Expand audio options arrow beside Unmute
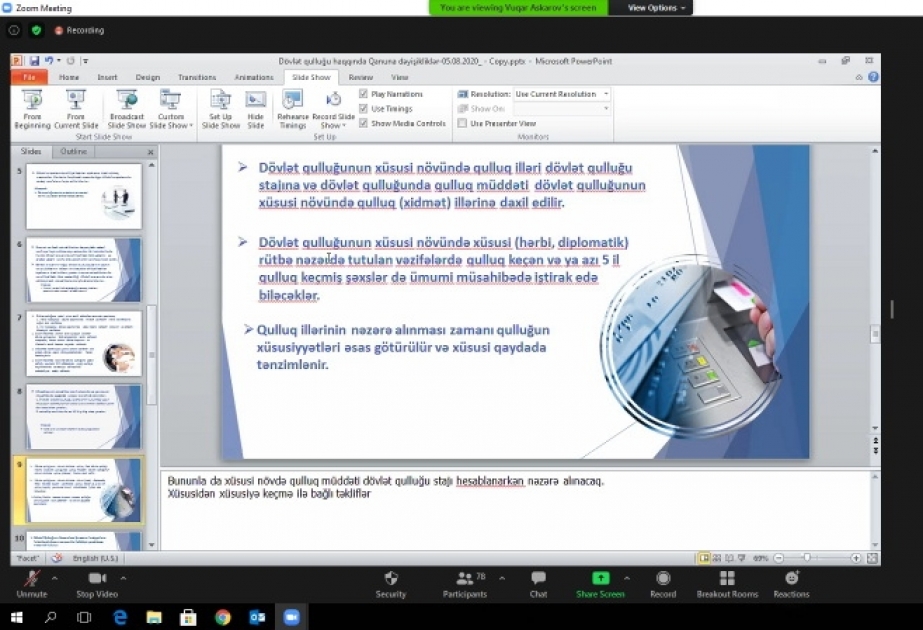This screenshot has height=630, width=923. click(55, 578)
